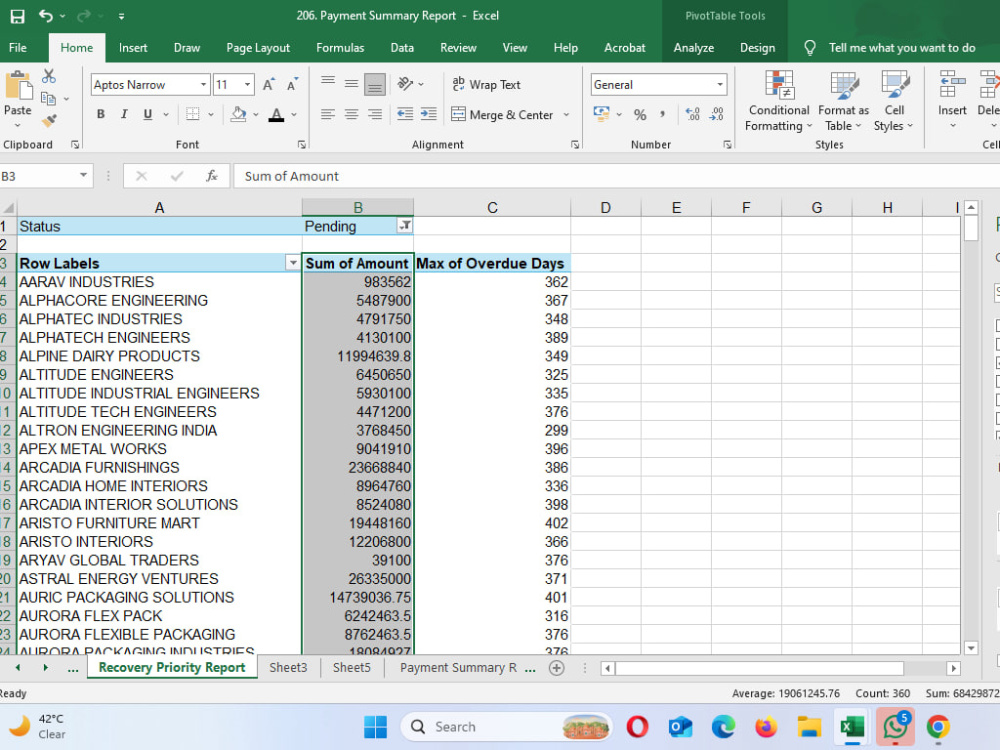The height and width of the screenshot is (750, 1000).
Task: Open the General number format dropdown
Action: point(720,85)
